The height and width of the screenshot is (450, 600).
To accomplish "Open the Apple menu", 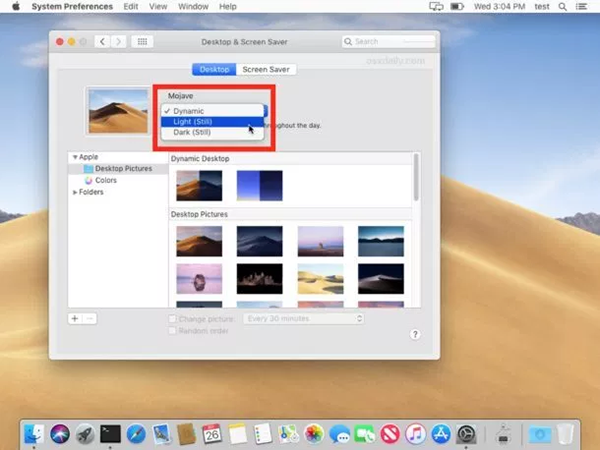I will click(x=16, y=6).
